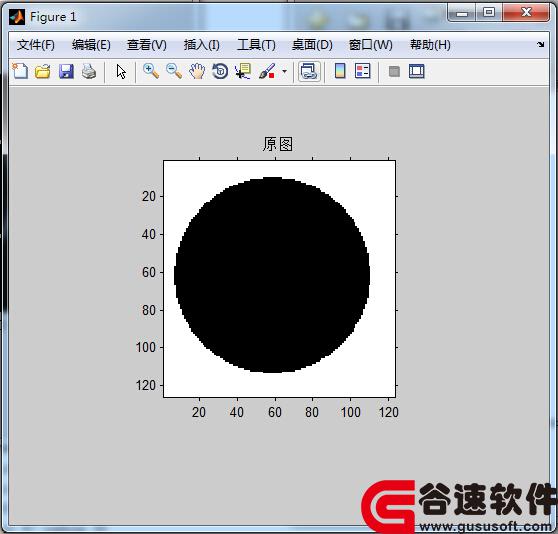Viewport: 558px width, 534px height.
Task: Click the Show Plot Tools button
Action: tap(417, 72)
